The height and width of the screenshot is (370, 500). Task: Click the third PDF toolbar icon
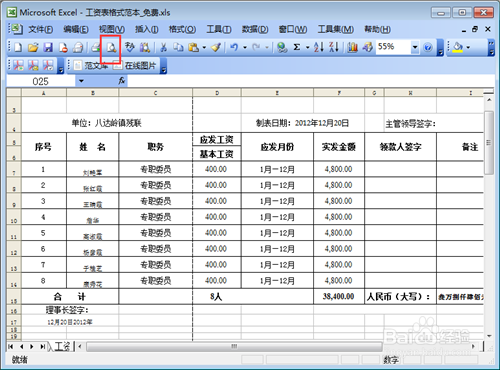click(x=48, y=66)
